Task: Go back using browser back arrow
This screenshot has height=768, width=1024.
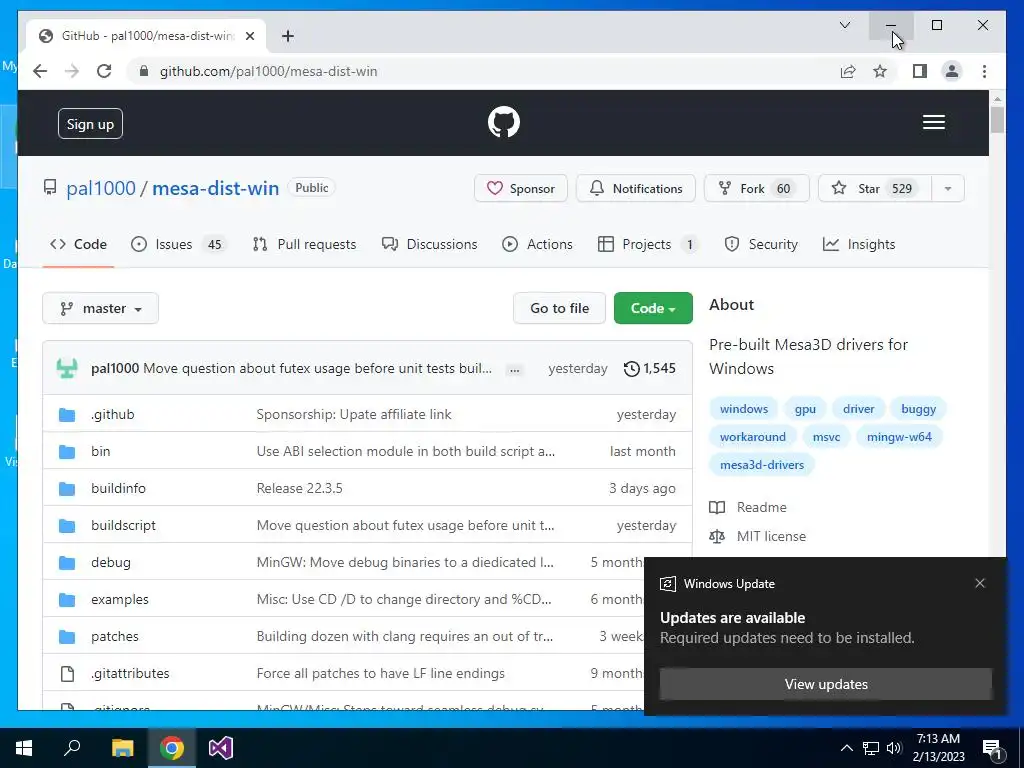Action: coord(40,71)
